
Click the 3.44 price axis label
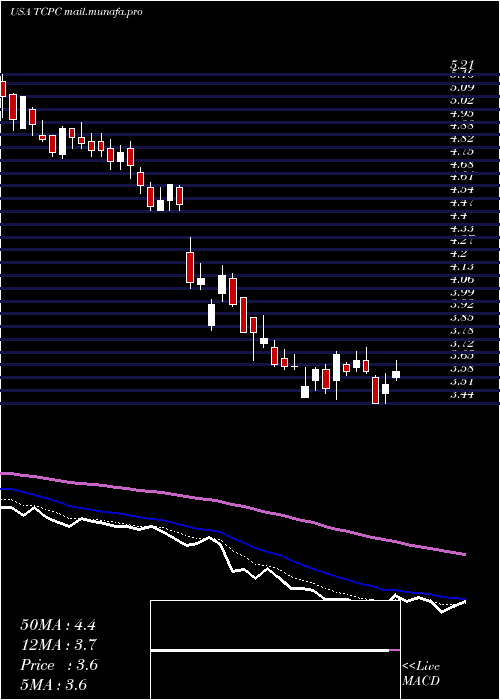[462, 395]
